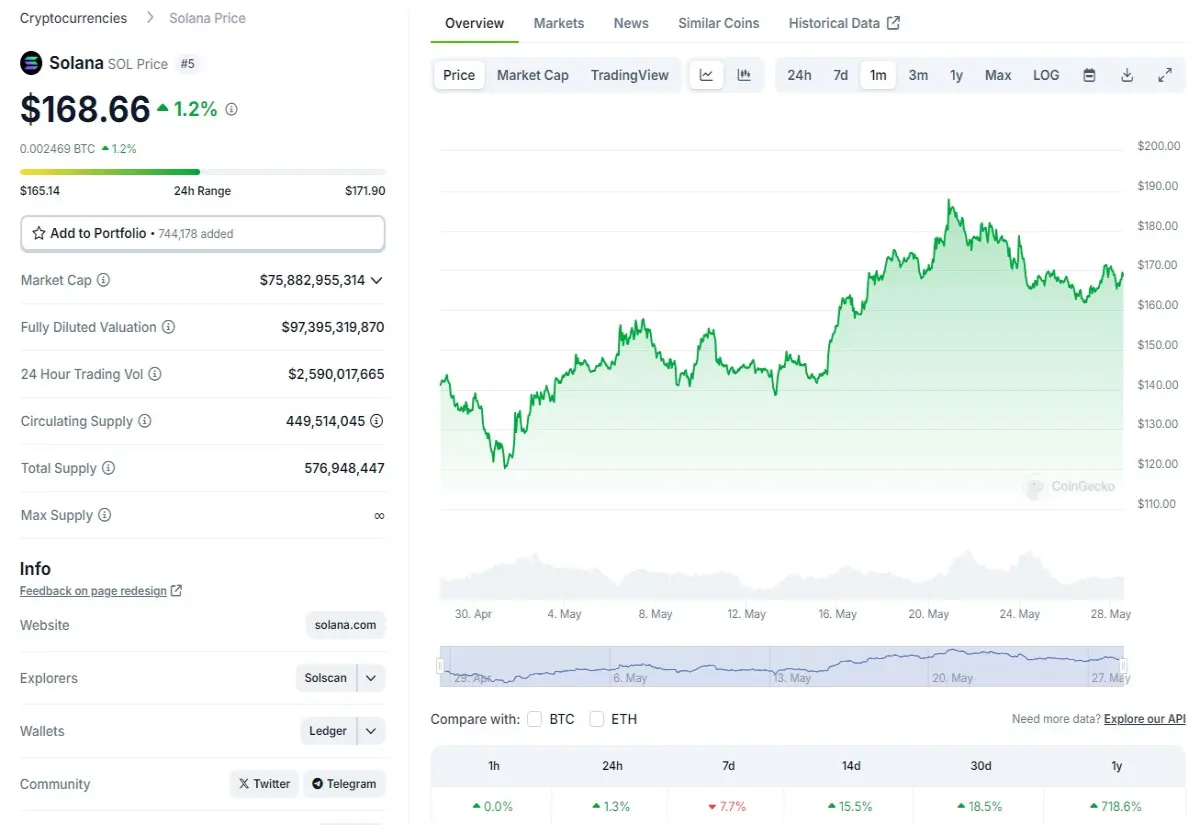Open the Similar Coins tab

click(x=719, y=23)
